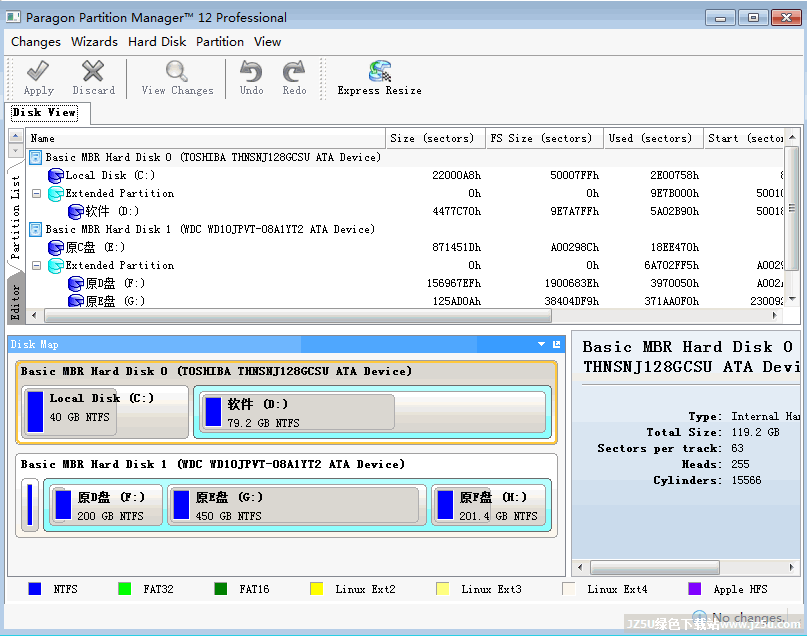Screen dimensions: 807x636
Task: Click 原E盘 (G:) partition icon in list
Action: 76,301
